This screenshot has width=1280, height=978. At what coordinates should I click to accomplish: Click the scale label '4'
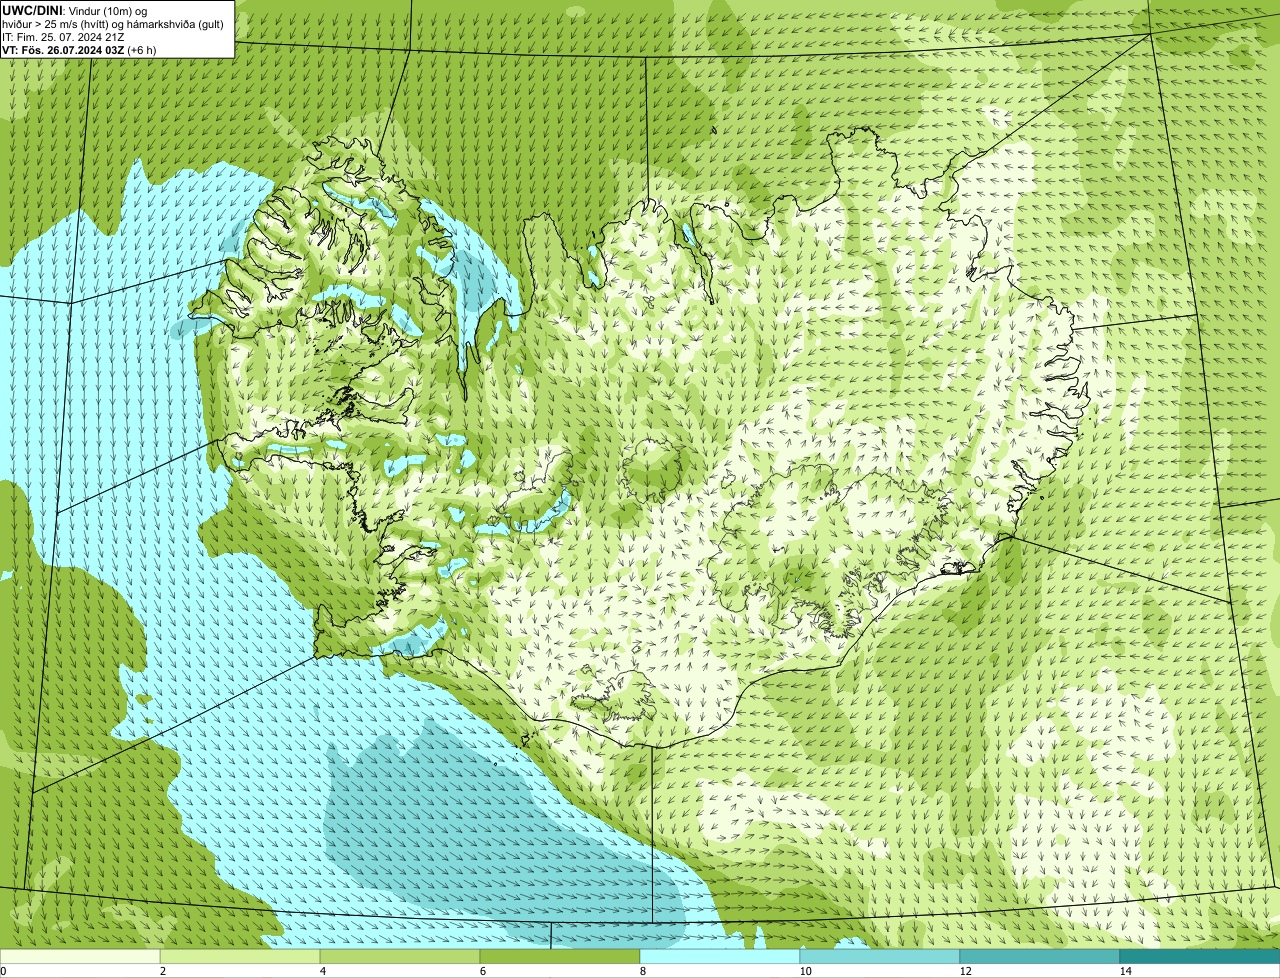tap(321, 971)
